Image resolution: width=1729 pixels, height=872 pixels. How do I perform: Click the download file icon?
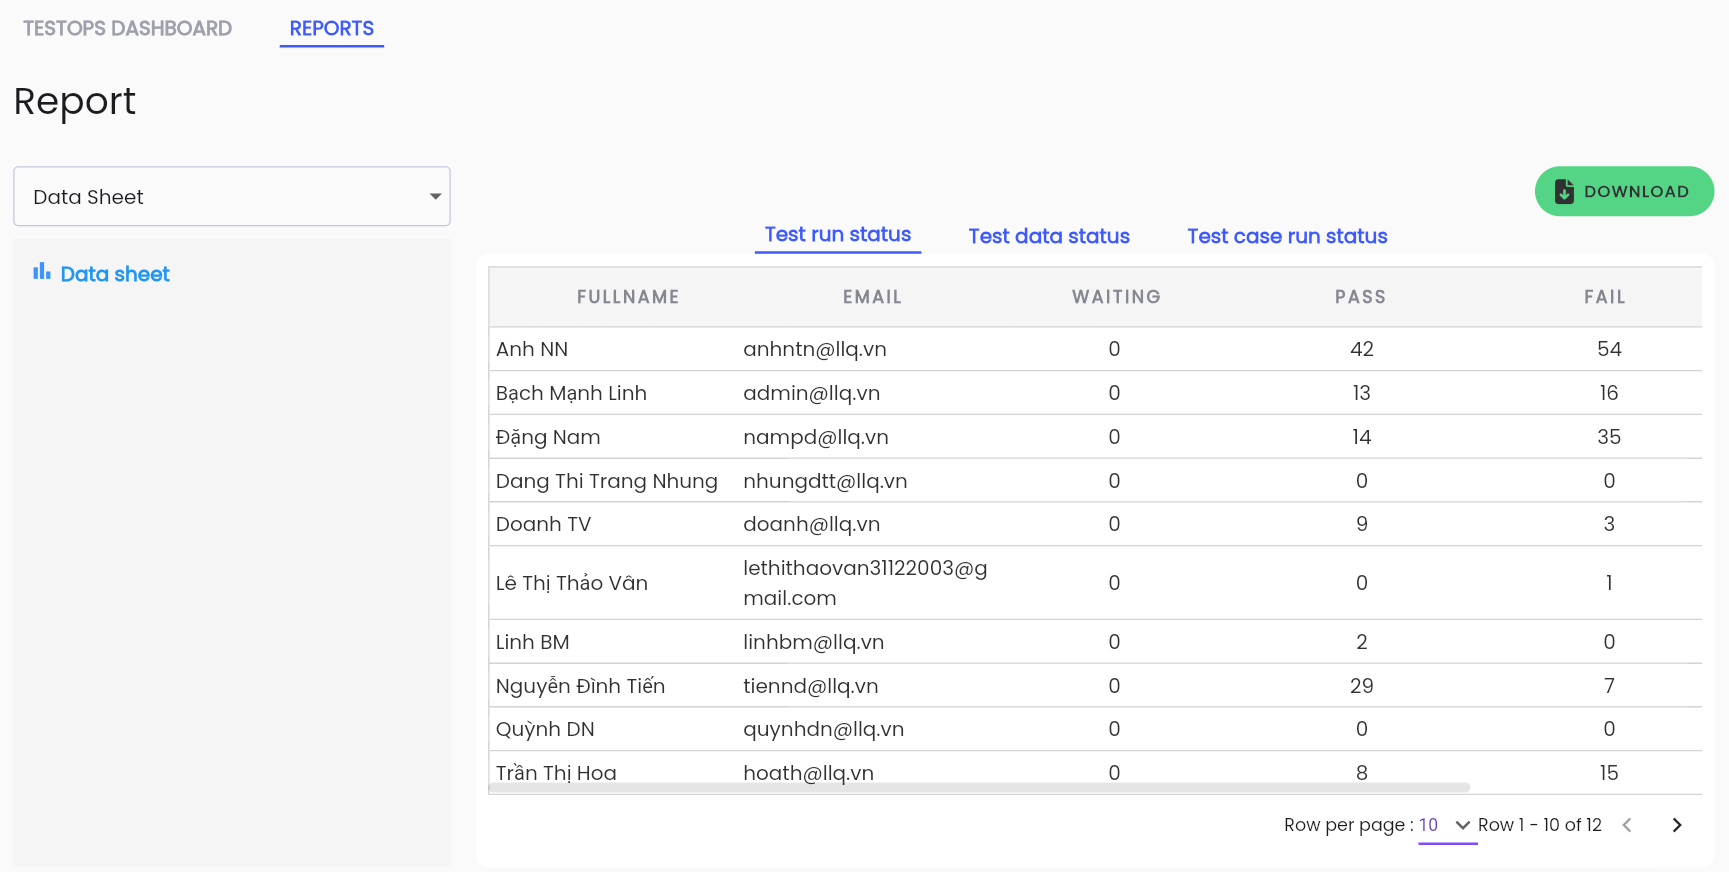[x=1564, y=191]
